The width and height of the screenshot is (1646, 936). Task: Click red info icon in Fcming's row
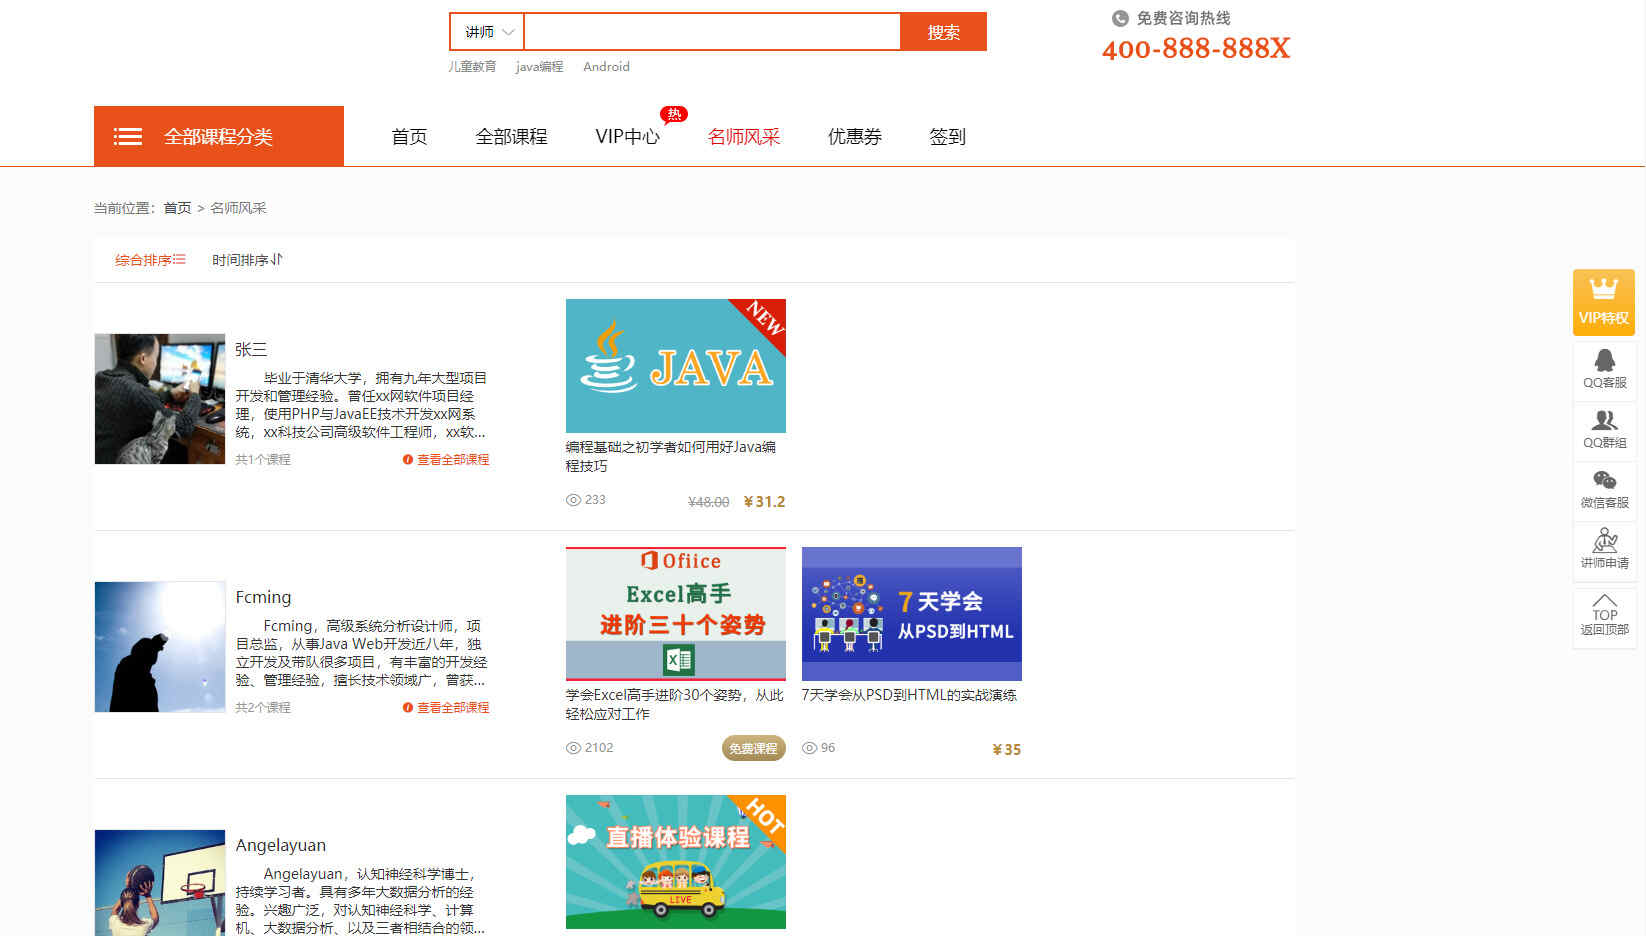tap(408, 708)
